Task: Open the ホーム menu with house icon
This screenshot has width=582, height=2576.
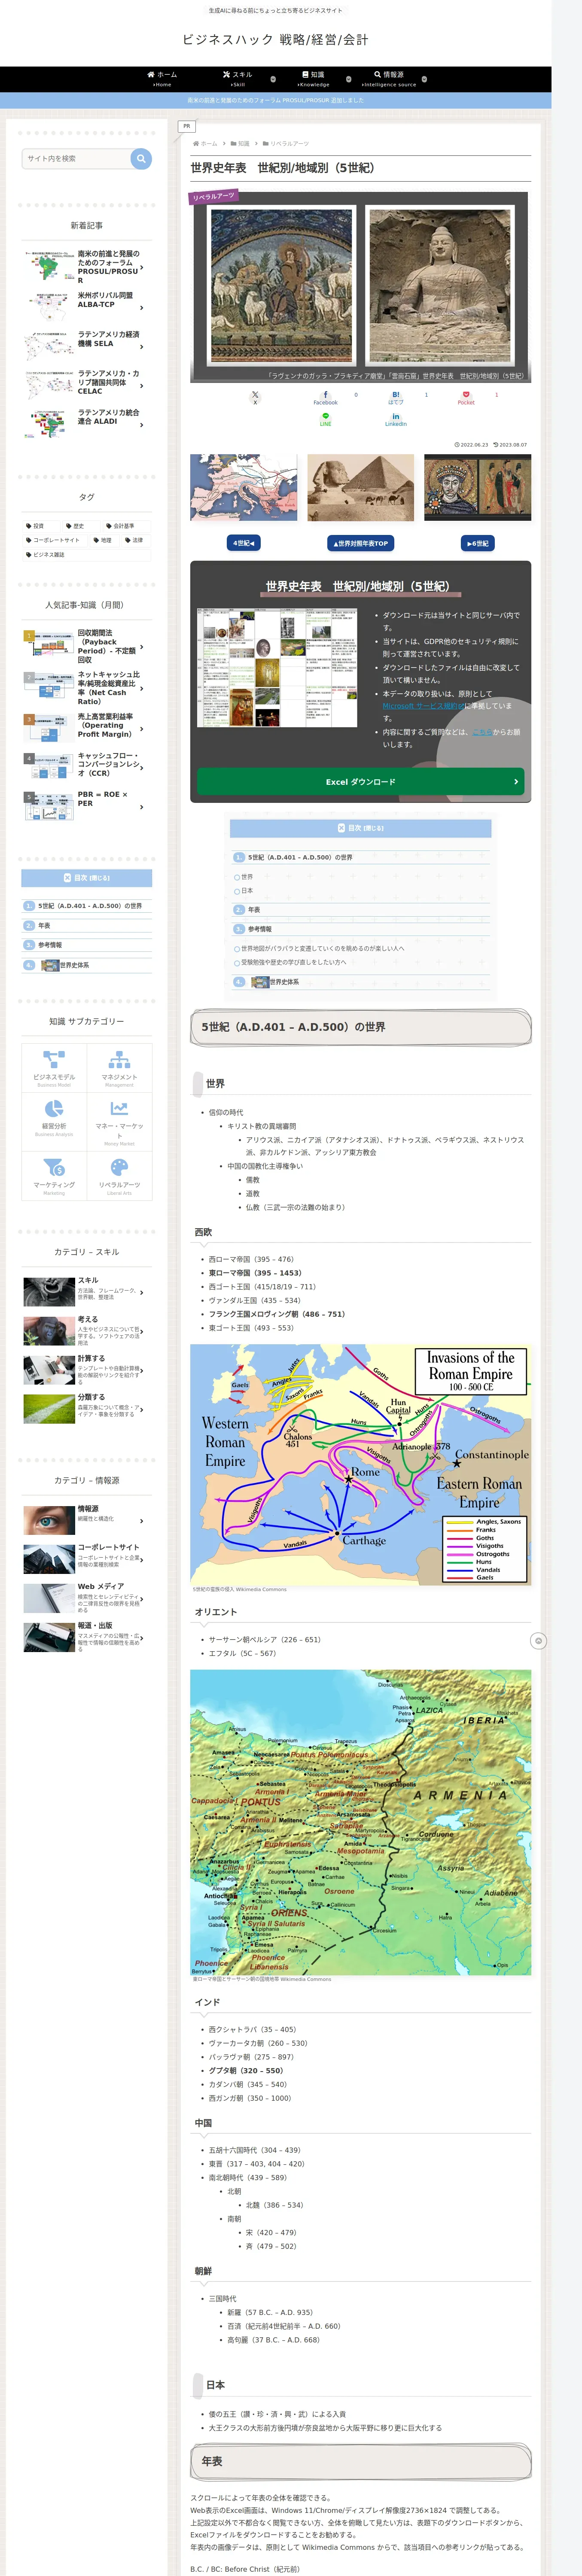Action: click(162, 79)
